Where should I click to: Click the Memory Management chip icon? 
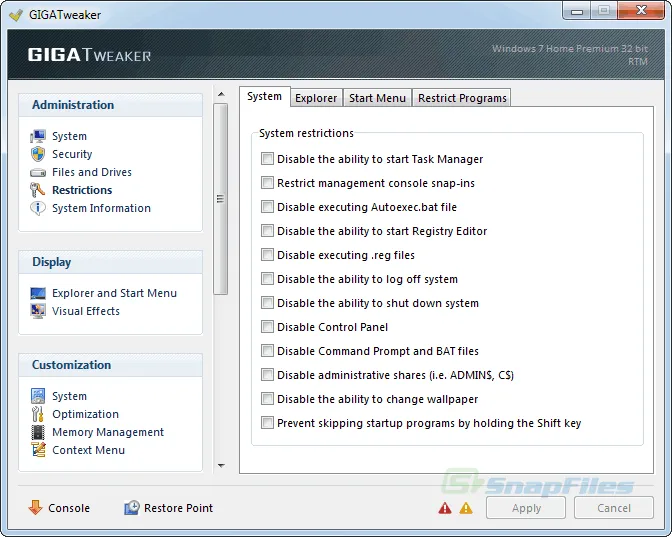38,432
